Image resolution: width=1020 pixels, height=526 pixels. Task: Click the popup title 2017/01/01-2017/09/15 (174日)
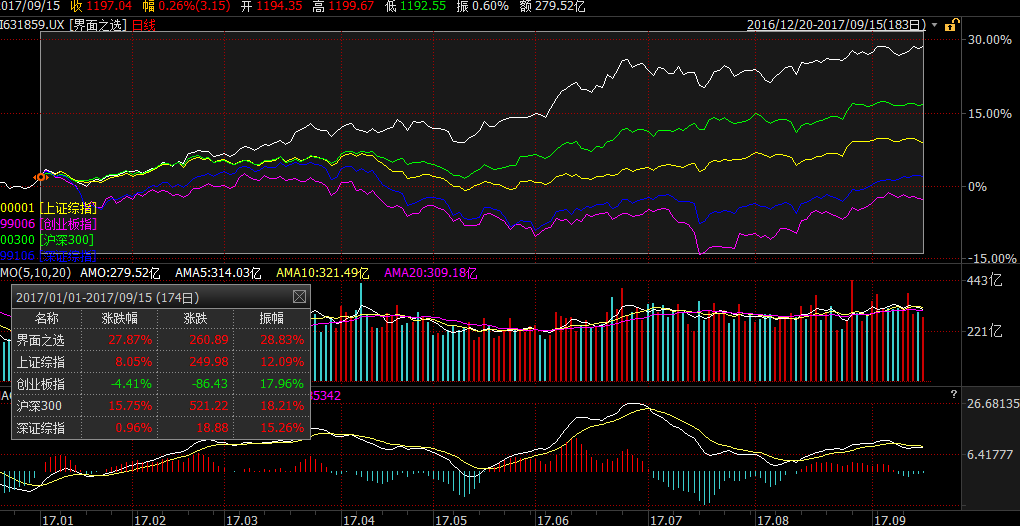[108, 297]
